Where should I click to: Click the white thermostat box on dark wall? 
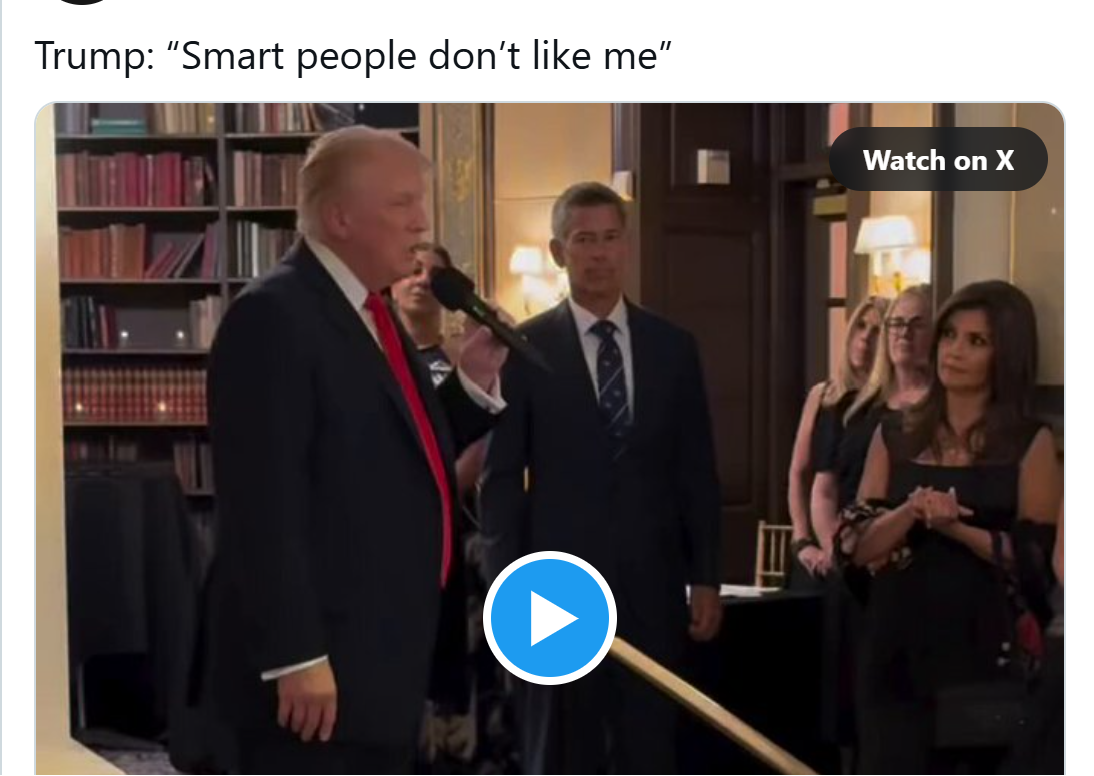(712, 166)
